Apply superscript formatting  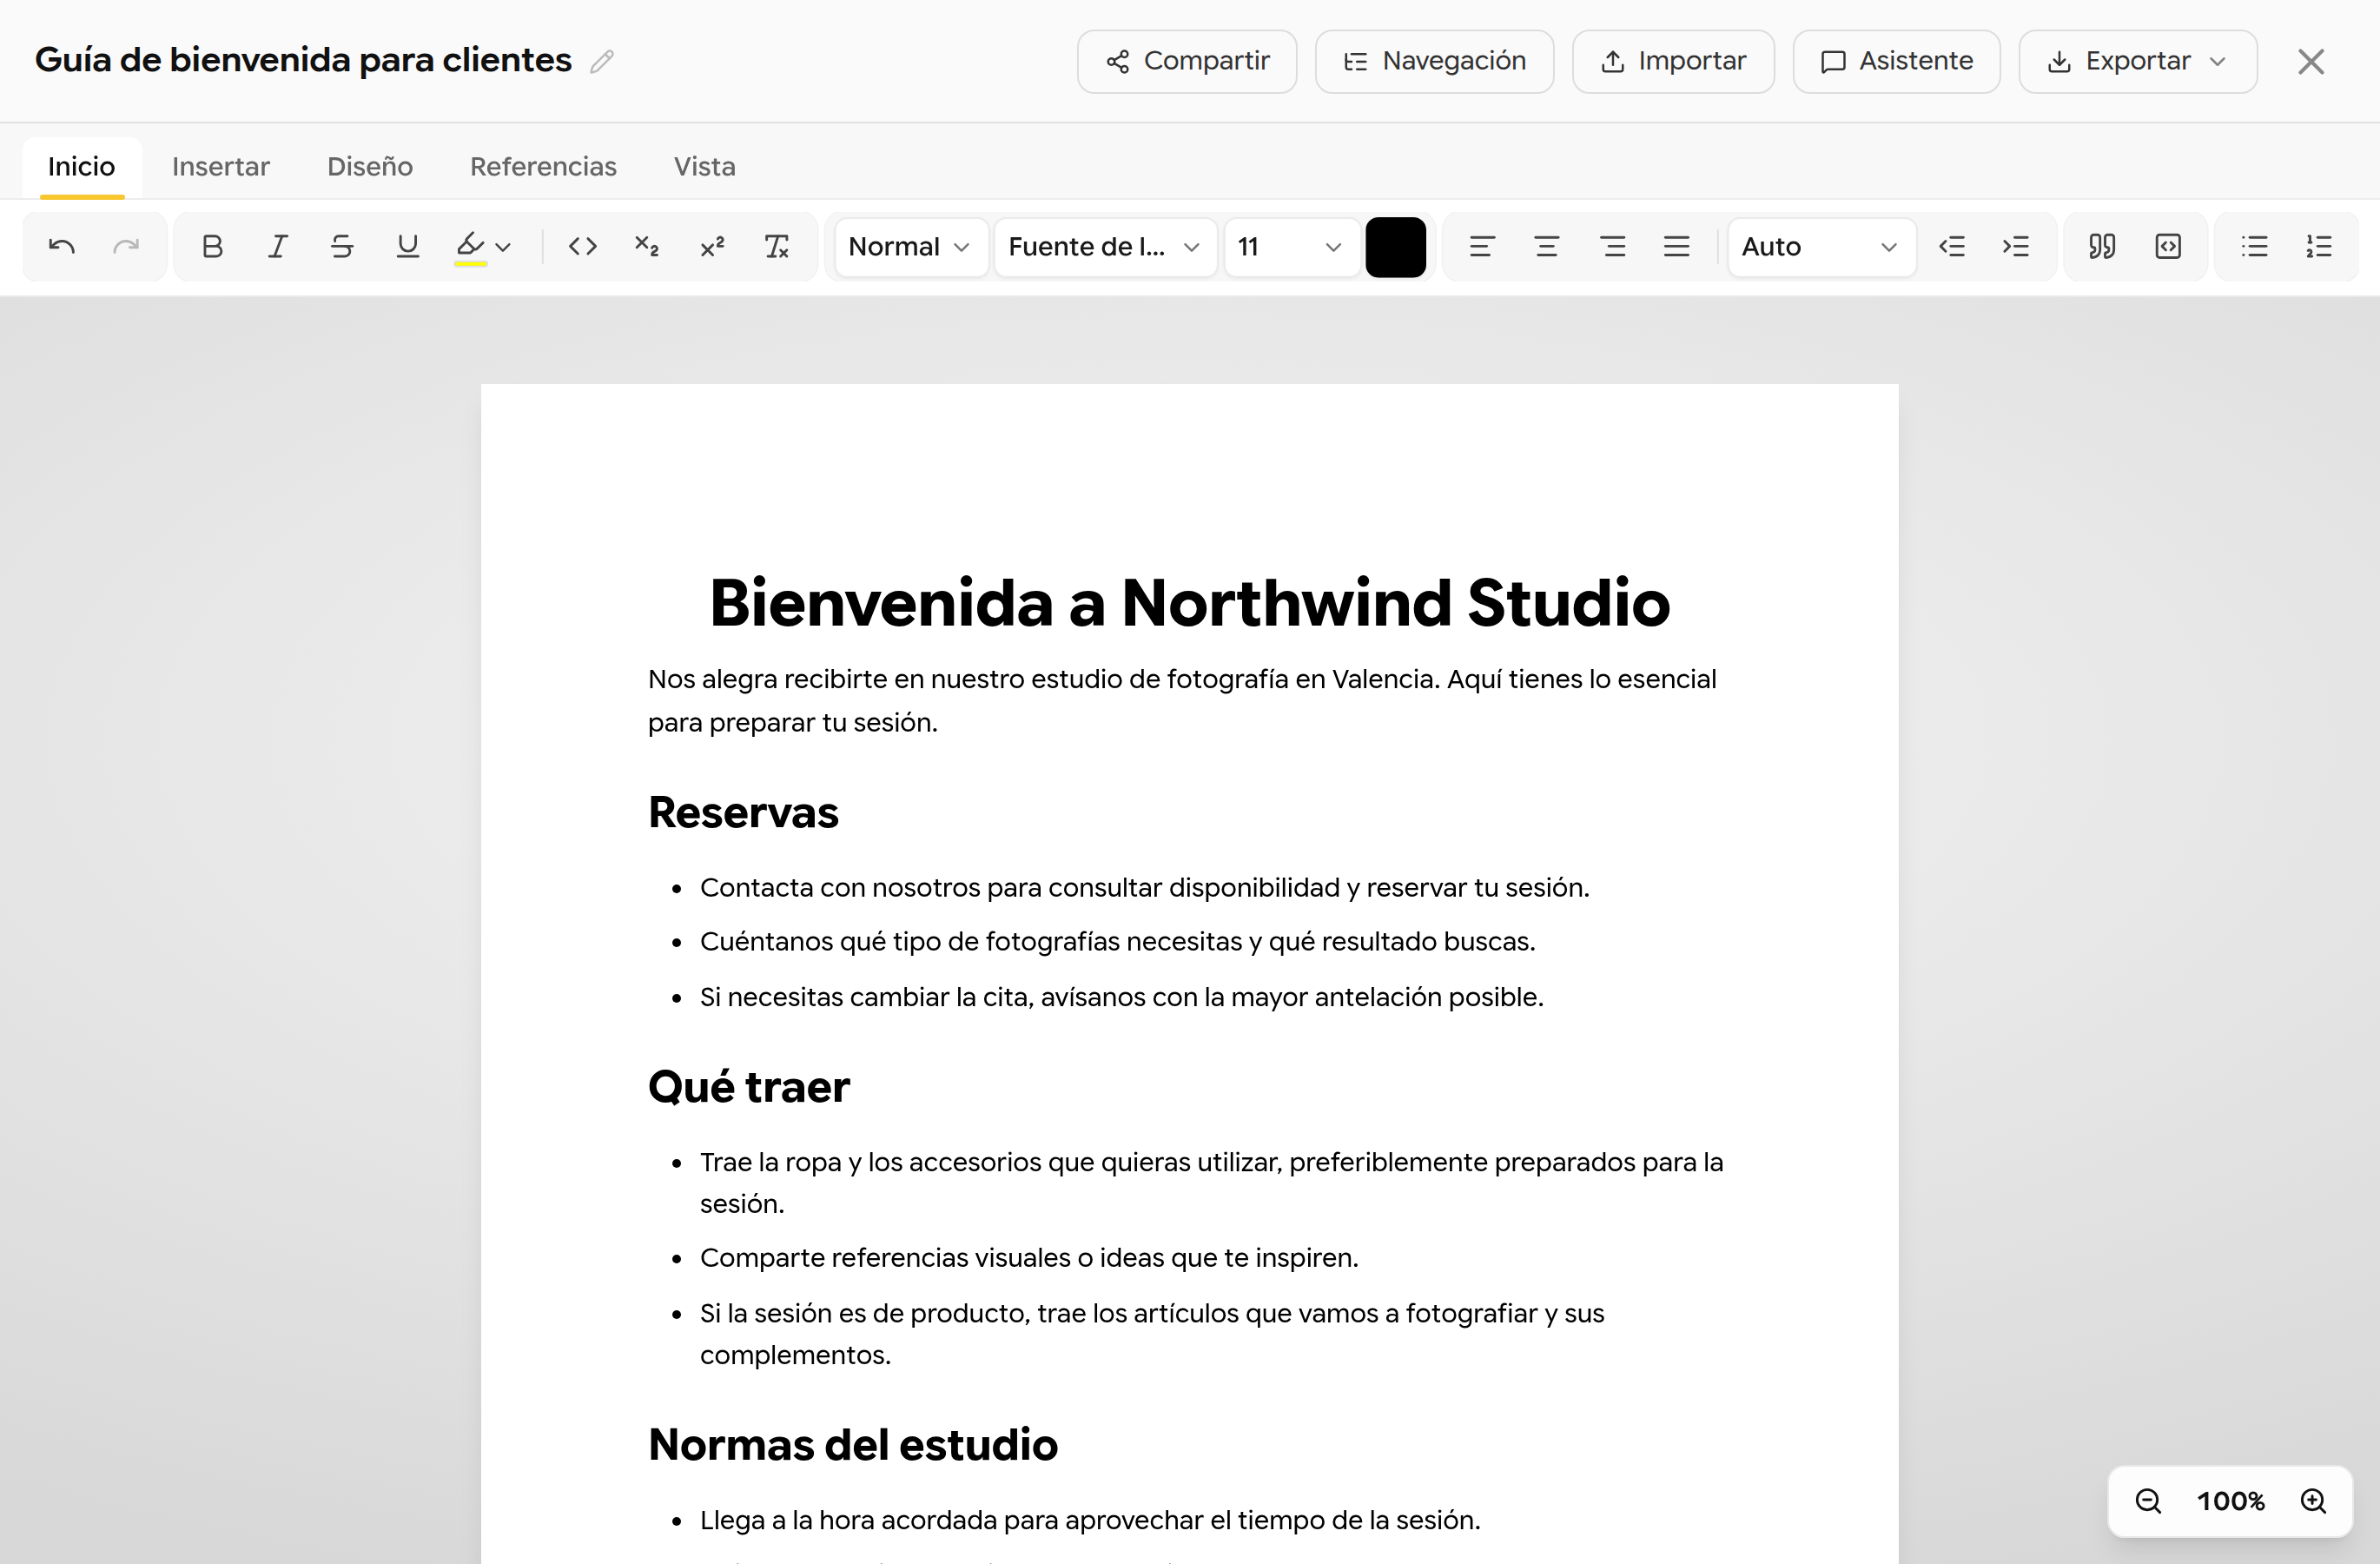[x=712, y=246]
